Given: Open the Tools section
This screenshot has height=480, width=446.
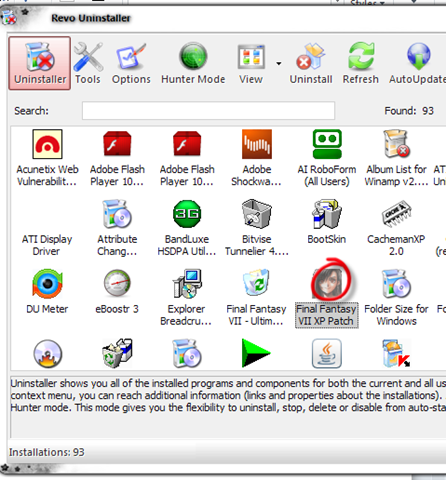Looking at the screenshot, I should coord(88,63).
